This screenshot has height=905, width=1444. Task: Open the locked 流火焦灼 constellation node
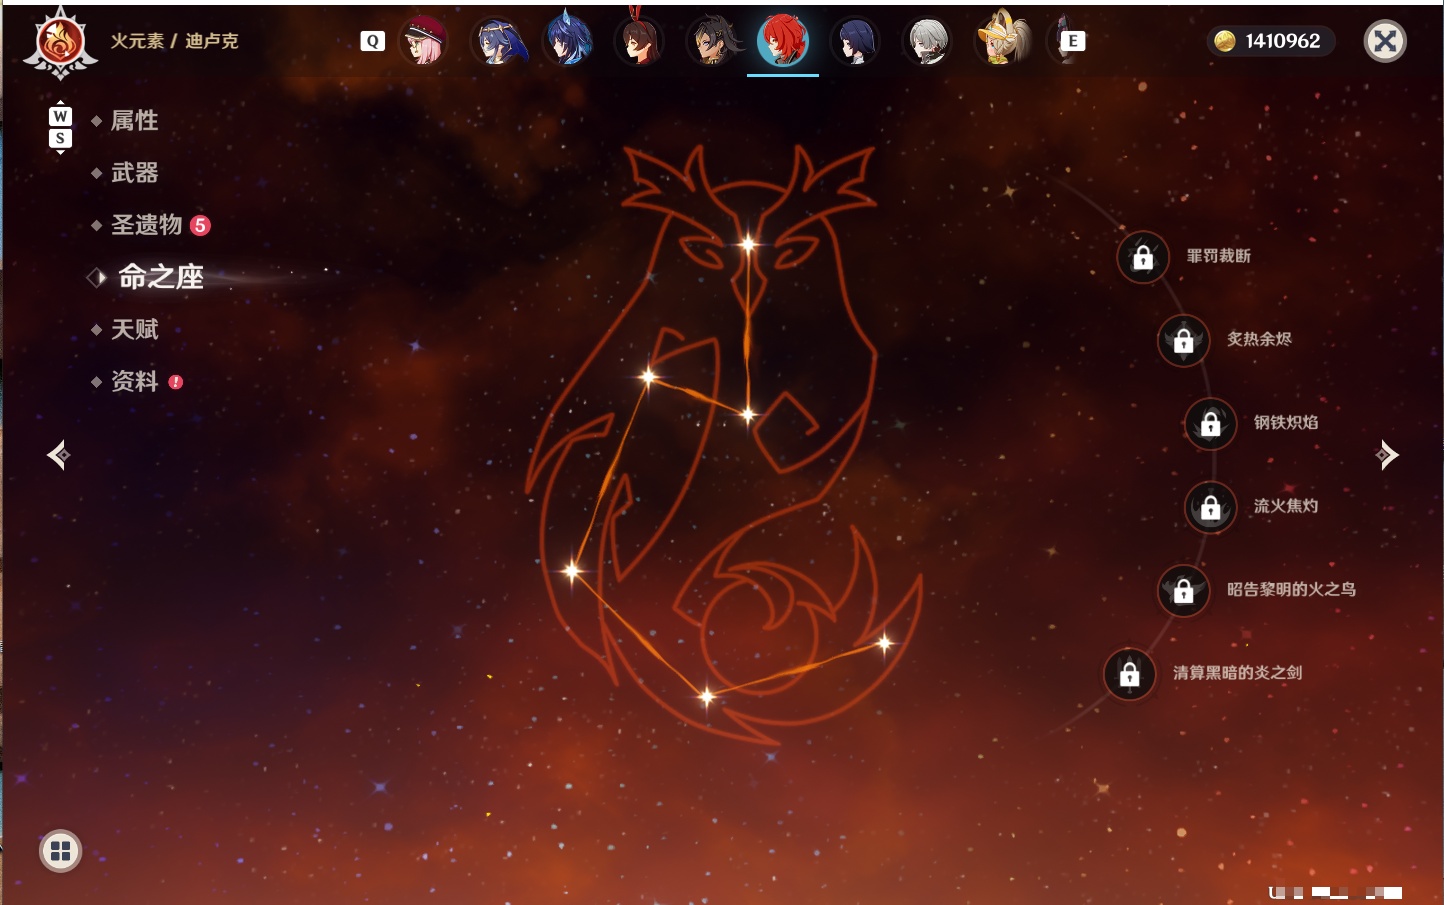pos(1211,507)
